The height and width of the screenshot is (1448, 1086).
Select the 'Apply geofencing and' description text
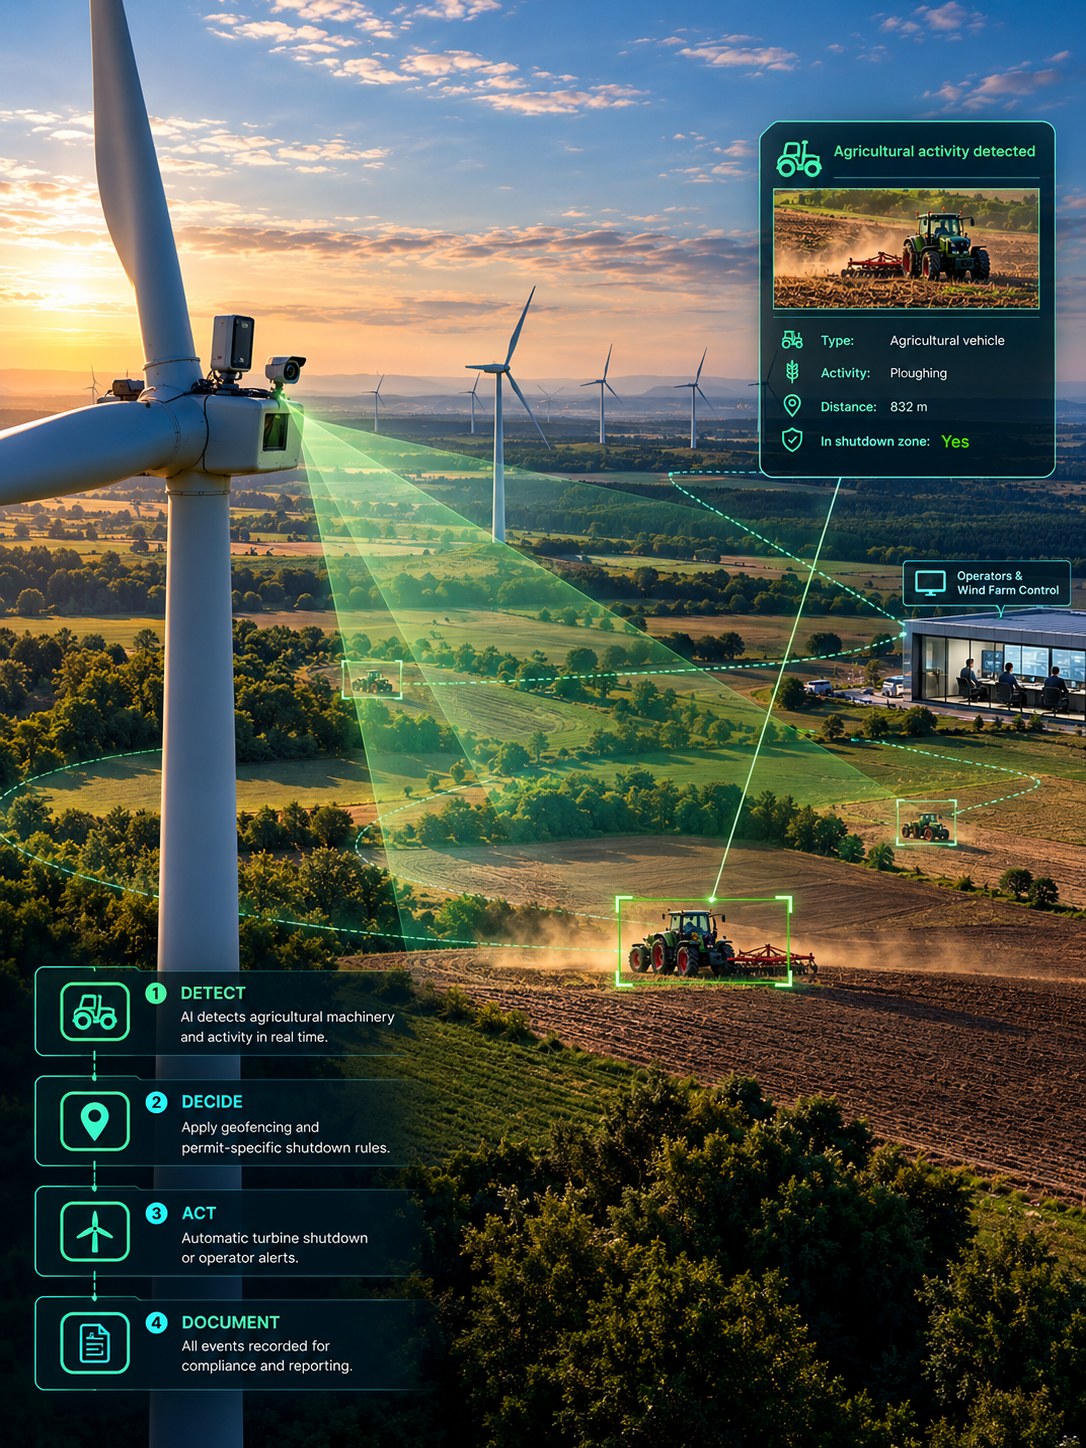[x=250, y=1127]
